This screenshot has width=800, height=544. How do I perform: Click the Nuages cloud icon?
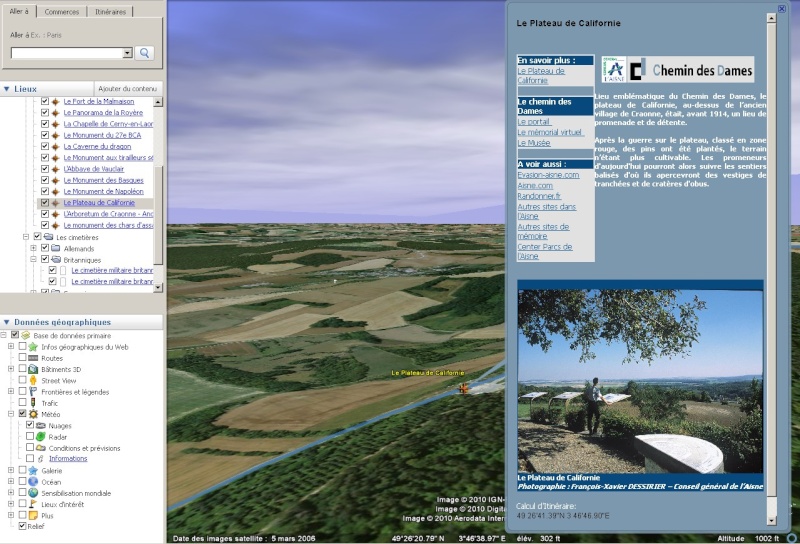click(x=40, y=426)
